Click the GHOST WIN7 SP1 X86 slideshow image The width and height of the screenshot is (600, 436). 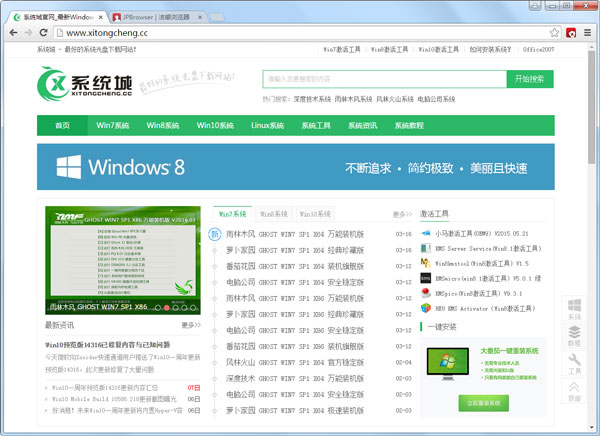pyautogui.click(x=123, y=260)
